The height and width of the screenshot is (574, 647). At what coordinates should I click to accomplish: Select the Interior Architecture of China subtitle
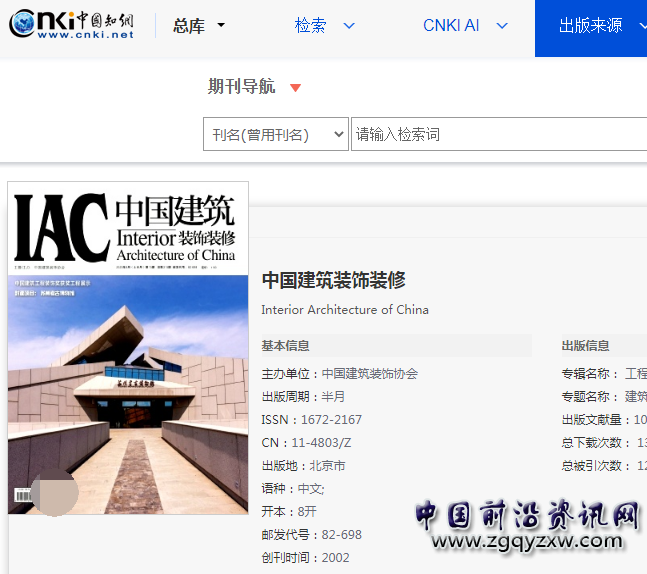tap(345, 310)
